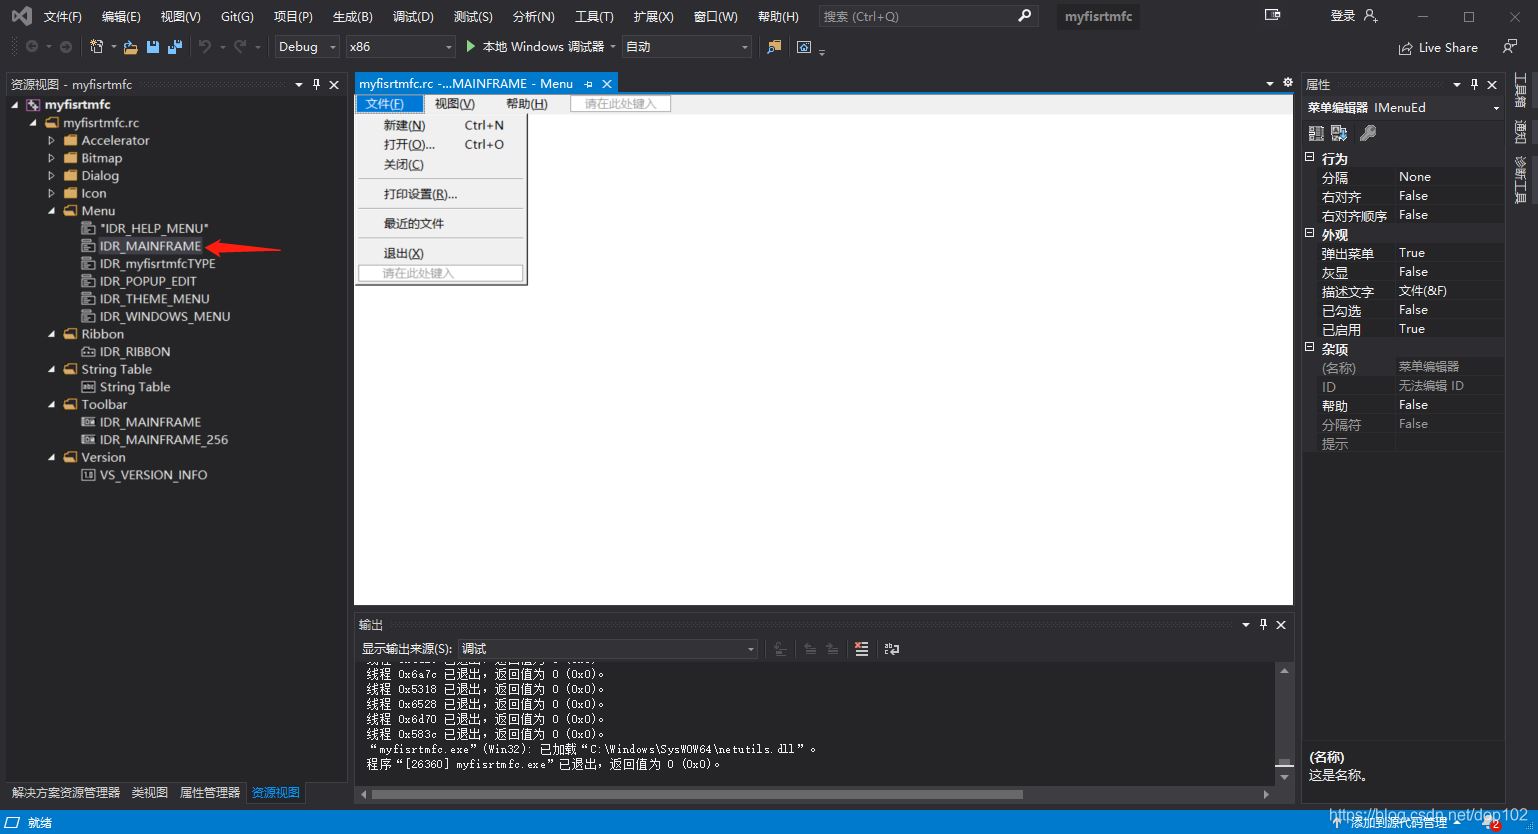Image resolution: width=1538 pixels, height=834 pixels.
Task: Switch to 解决方案资源管理器 tab
Action: pyautogui.click(x=66, y=792)
